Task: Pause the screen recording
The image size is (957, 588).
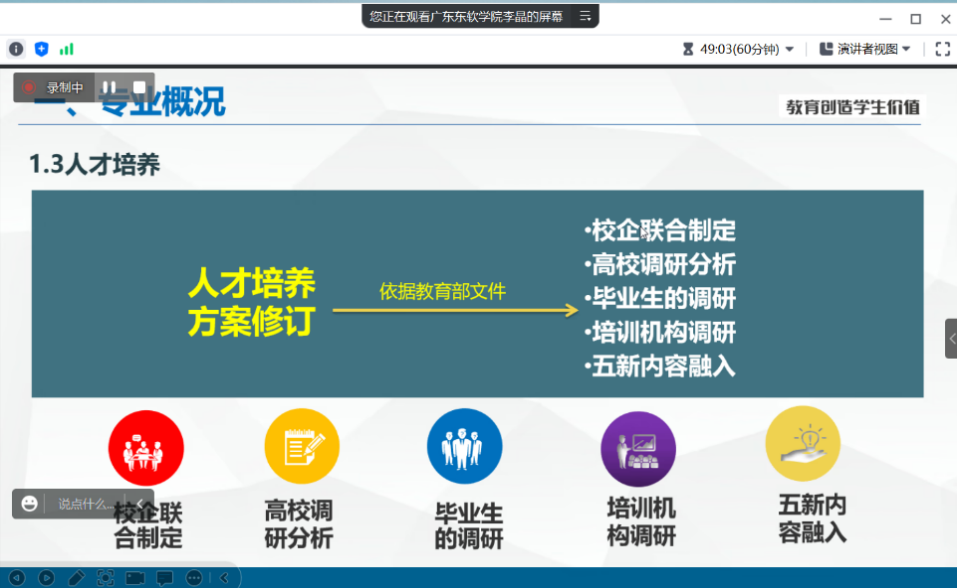Action: 108,86
